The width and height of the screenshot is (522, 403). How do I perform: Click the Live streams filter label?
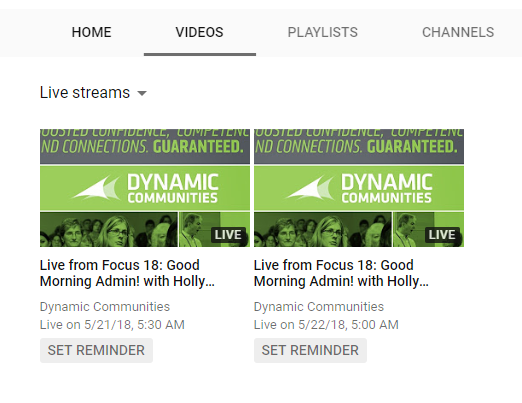[x=85, y=92]
